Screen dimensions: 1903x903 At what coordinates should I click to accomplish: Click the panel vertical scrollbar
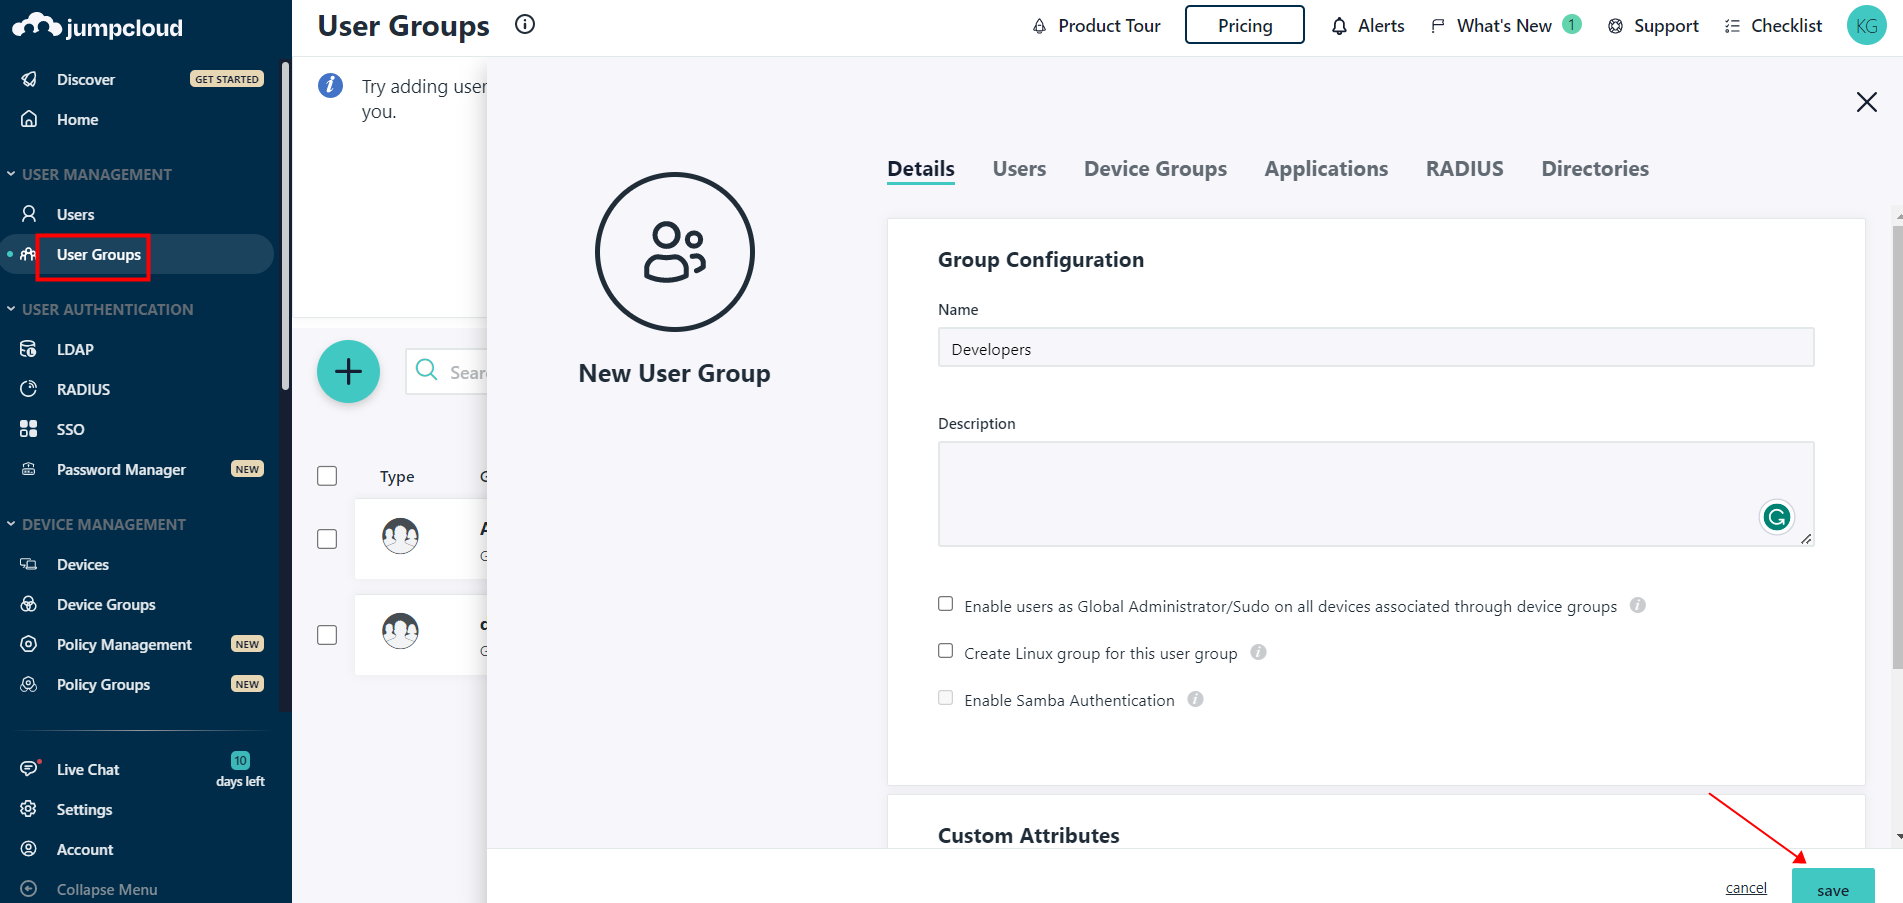point(1897,447)
